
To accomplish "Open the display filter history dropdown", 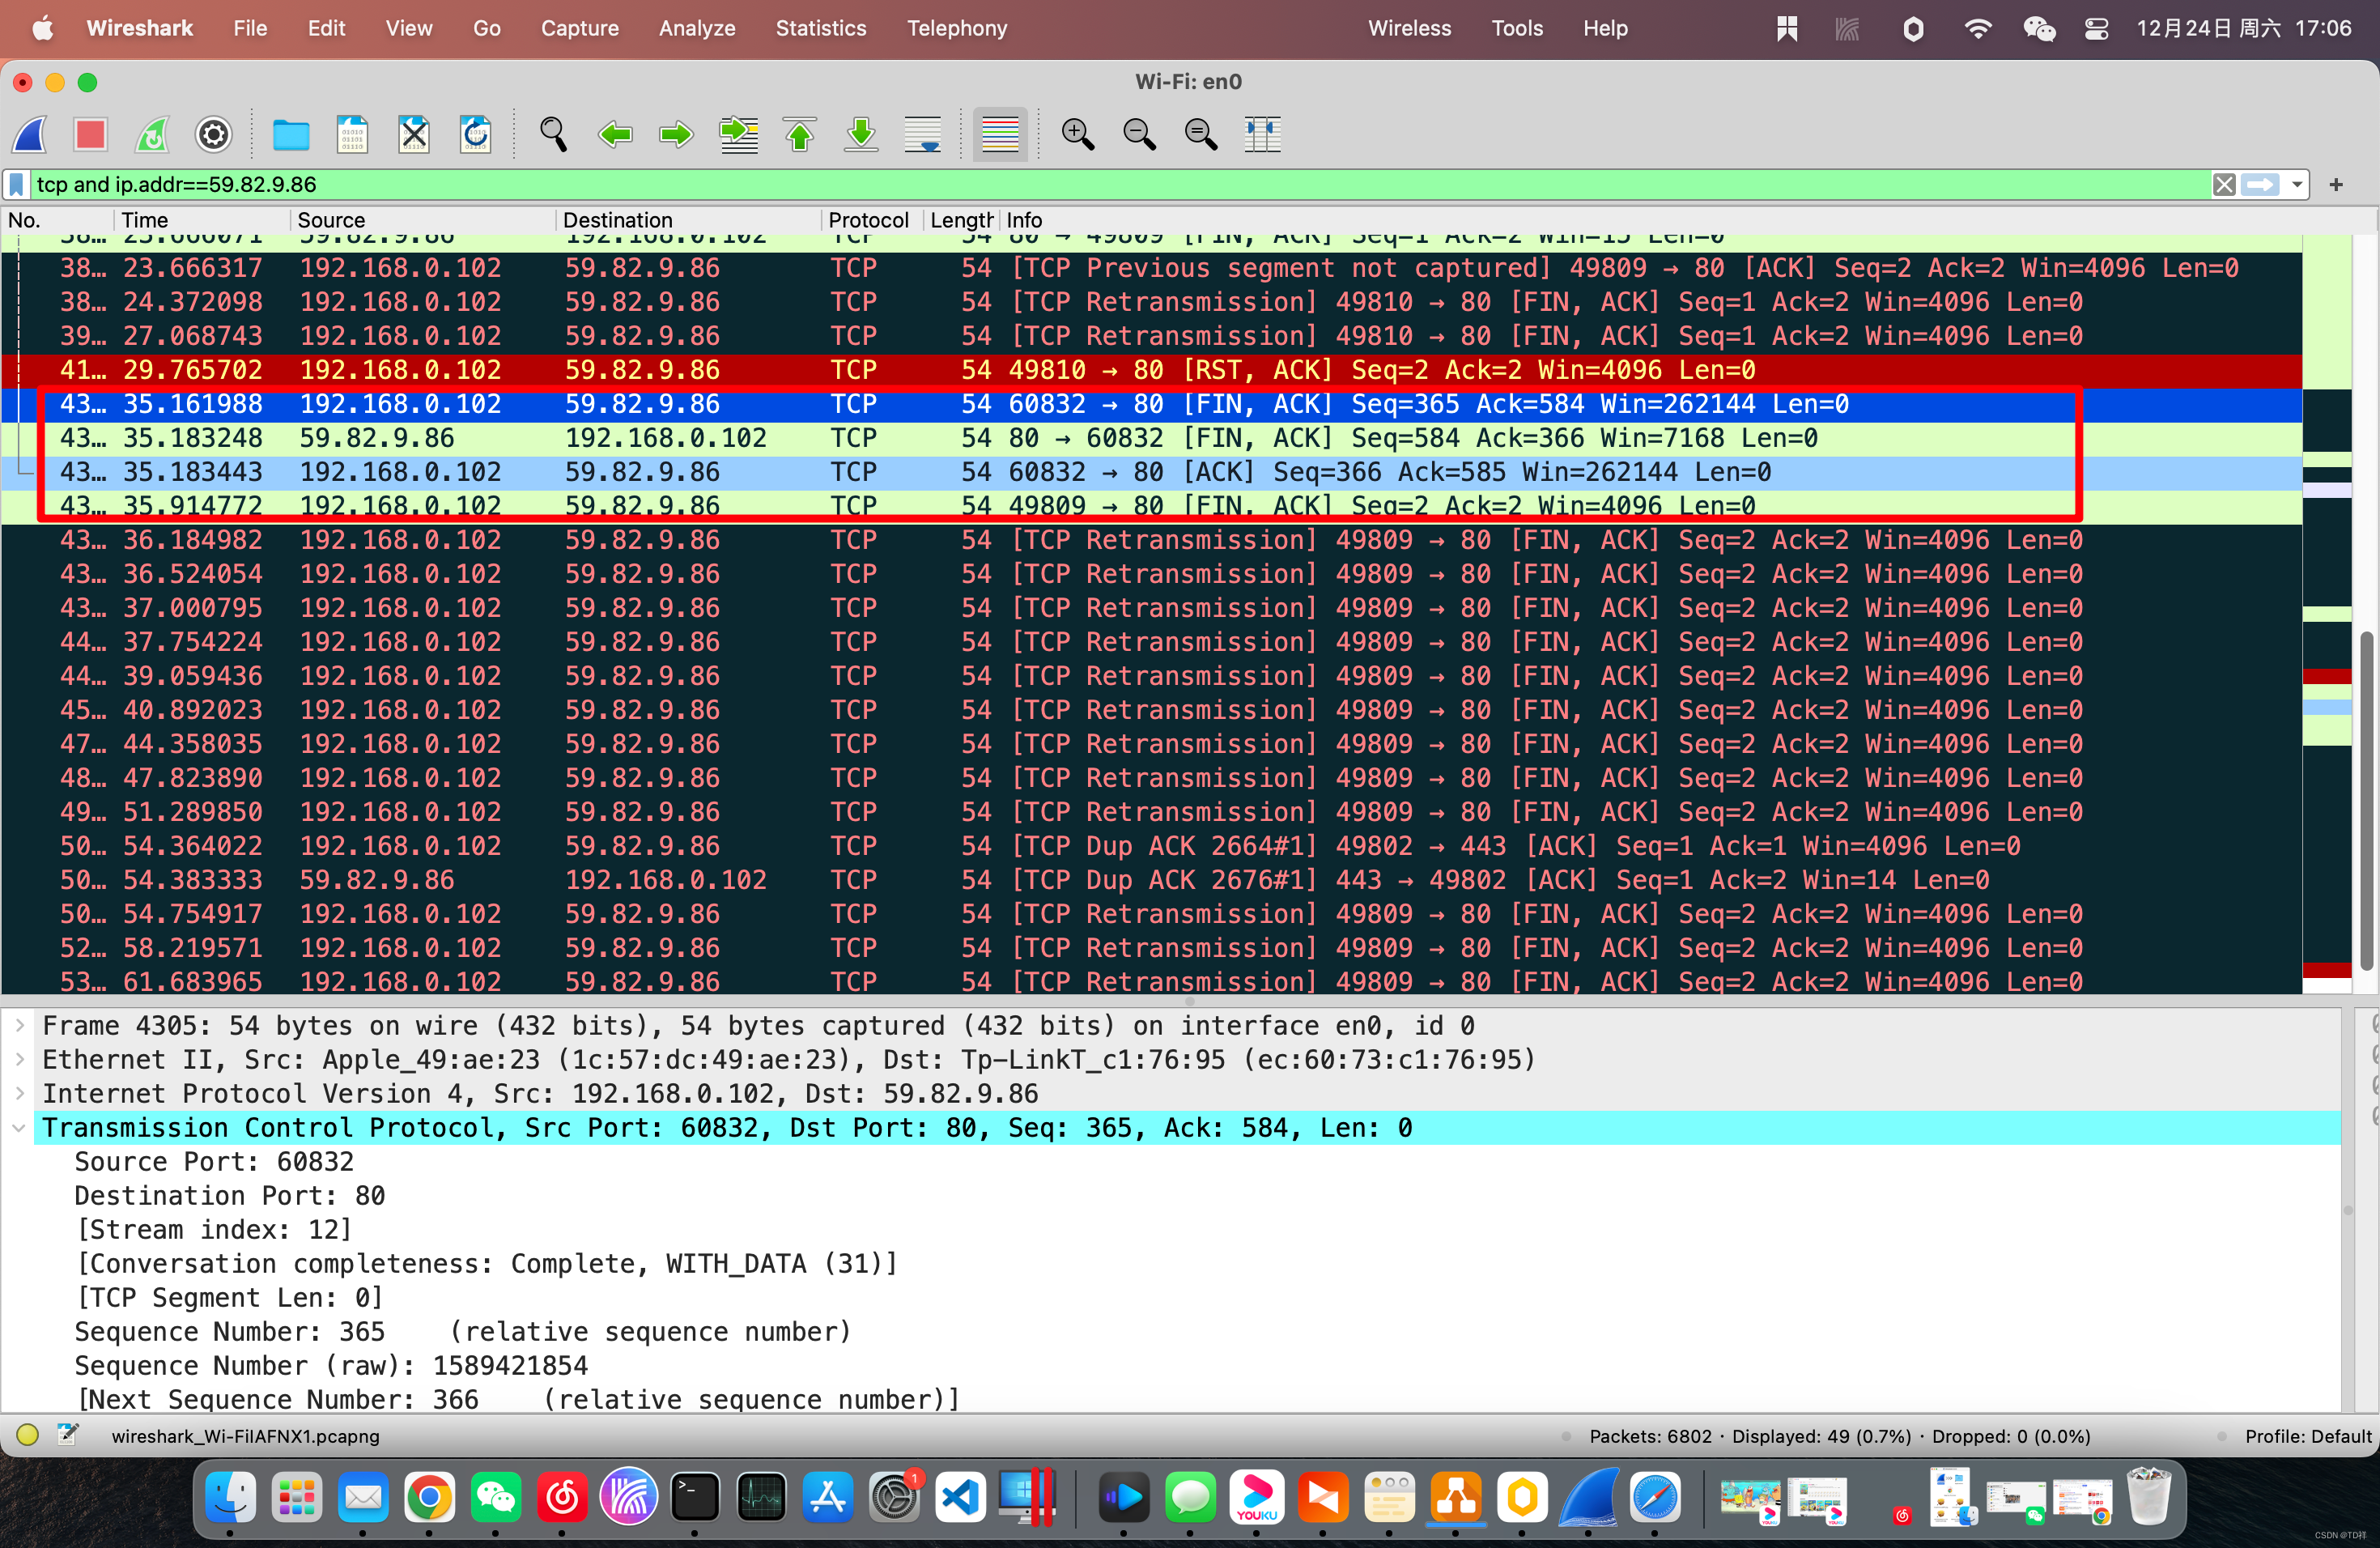I will [x=2297, y=184].
